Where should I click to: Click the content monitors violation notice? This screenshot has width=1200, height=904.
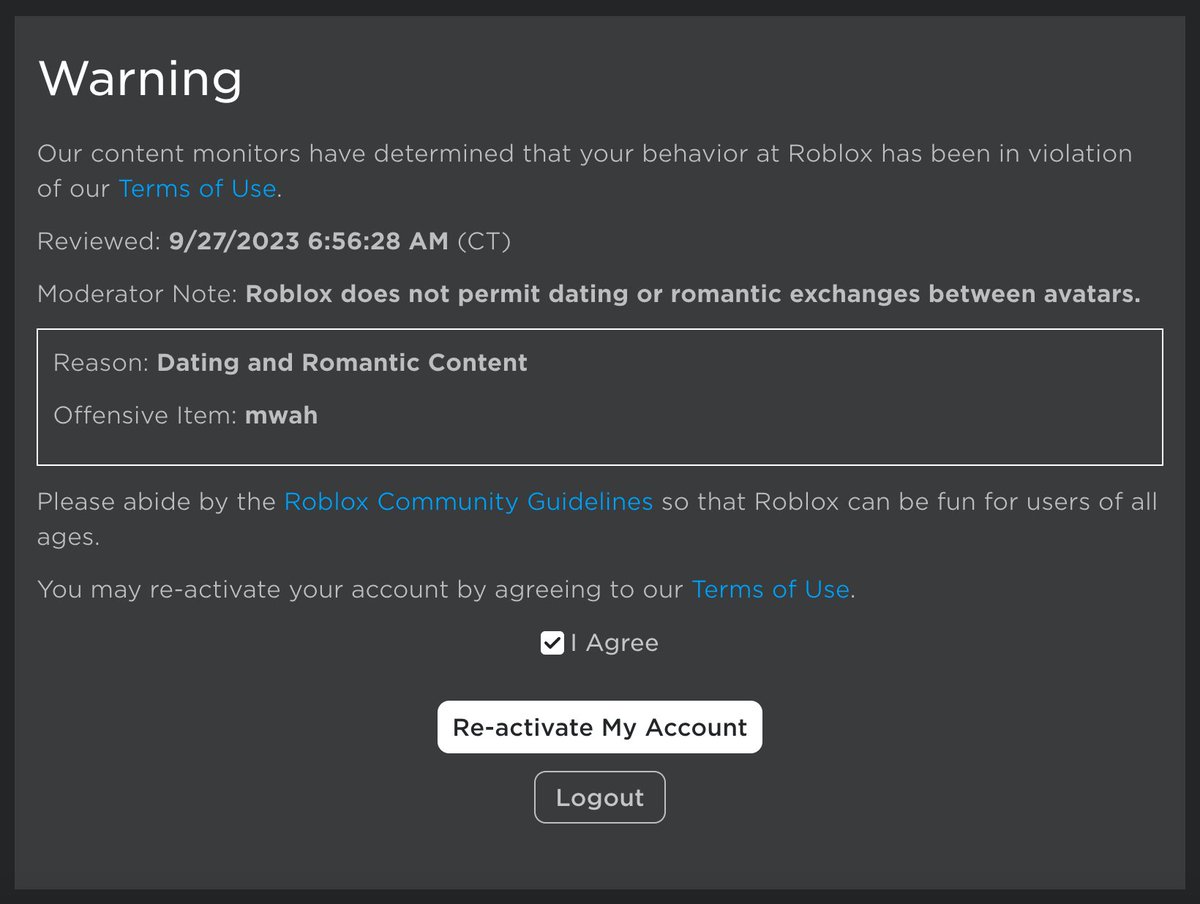[585, 153]
